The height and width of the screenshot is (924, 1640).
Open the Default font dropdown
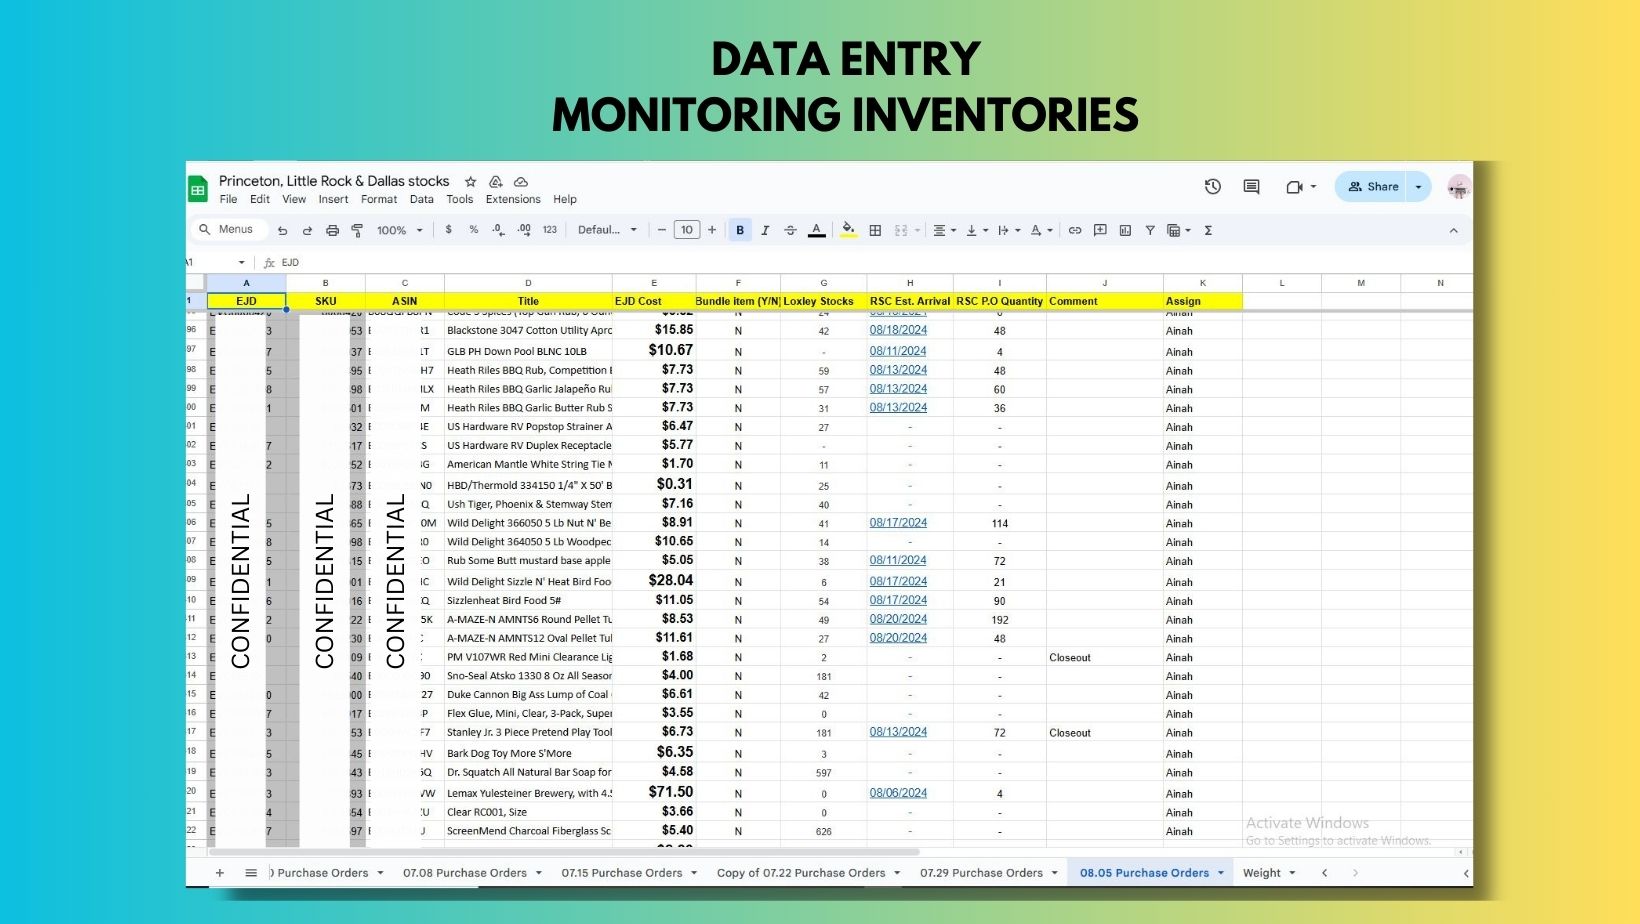click(x=607, y=230)
